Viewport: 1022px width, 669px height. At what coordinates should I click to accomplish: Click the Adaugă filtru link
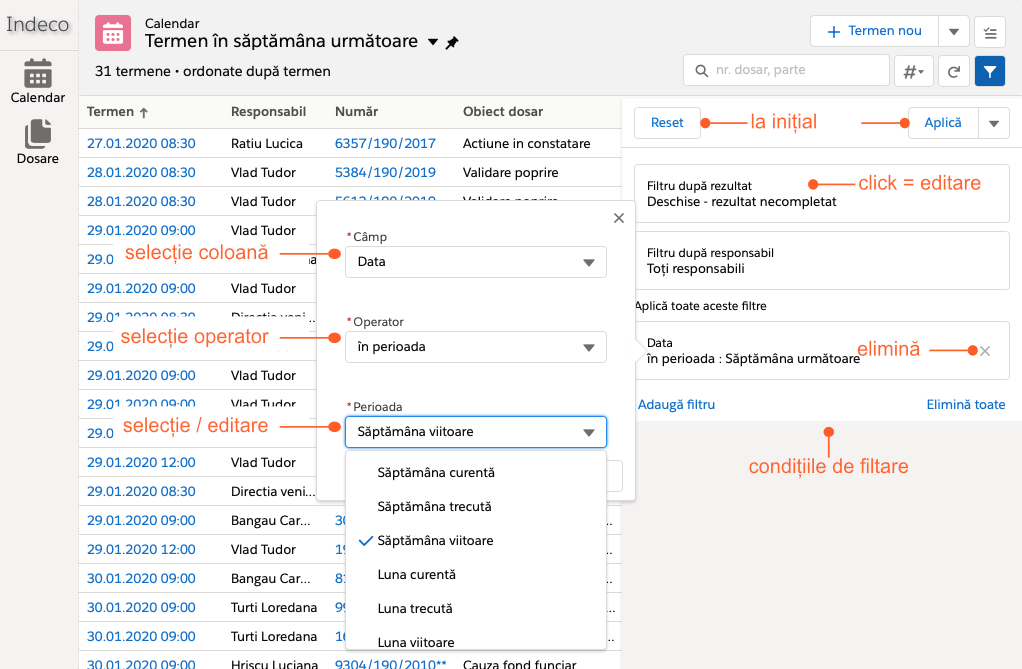[x=676, y=405]
